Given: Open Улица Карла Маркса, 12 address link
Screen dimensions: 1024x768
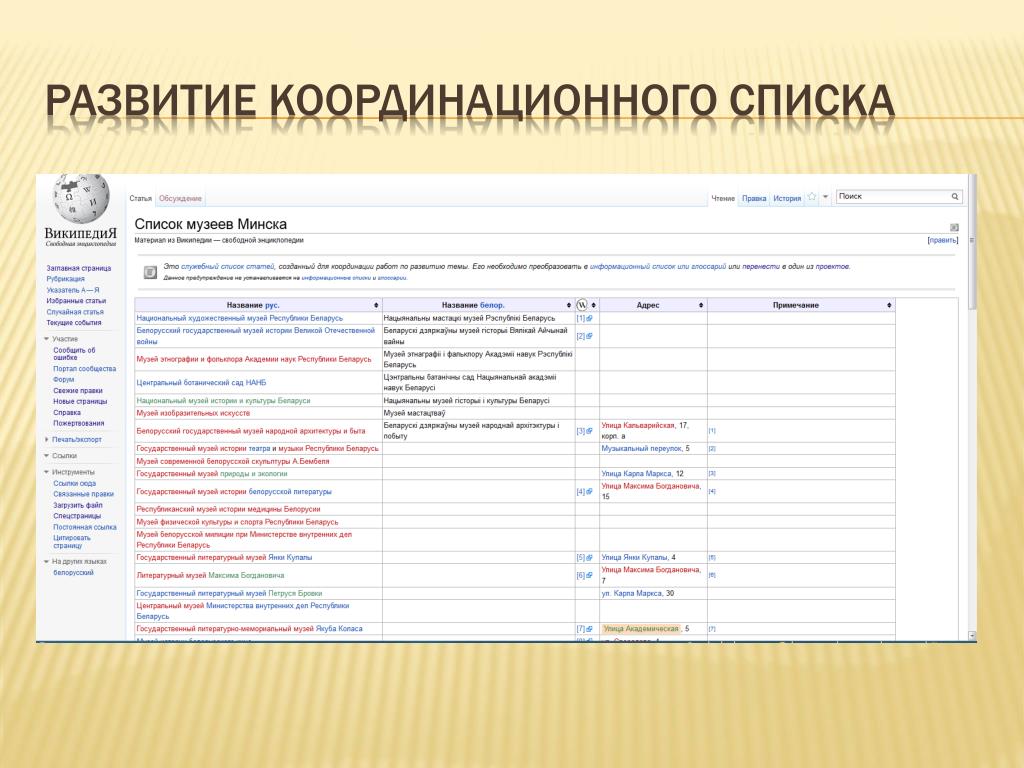Looking at the screenshot, I should point(637,473).
